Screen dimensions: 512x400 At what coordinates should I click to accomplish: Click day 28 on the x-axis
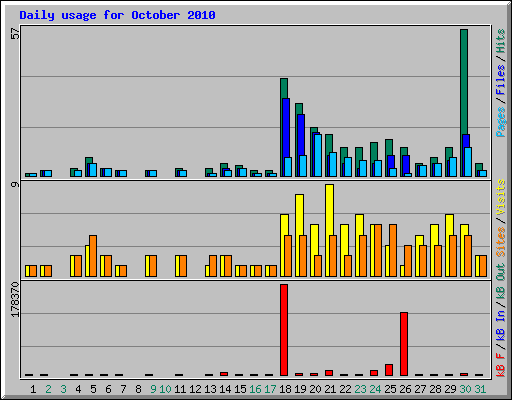coord(435,389)
